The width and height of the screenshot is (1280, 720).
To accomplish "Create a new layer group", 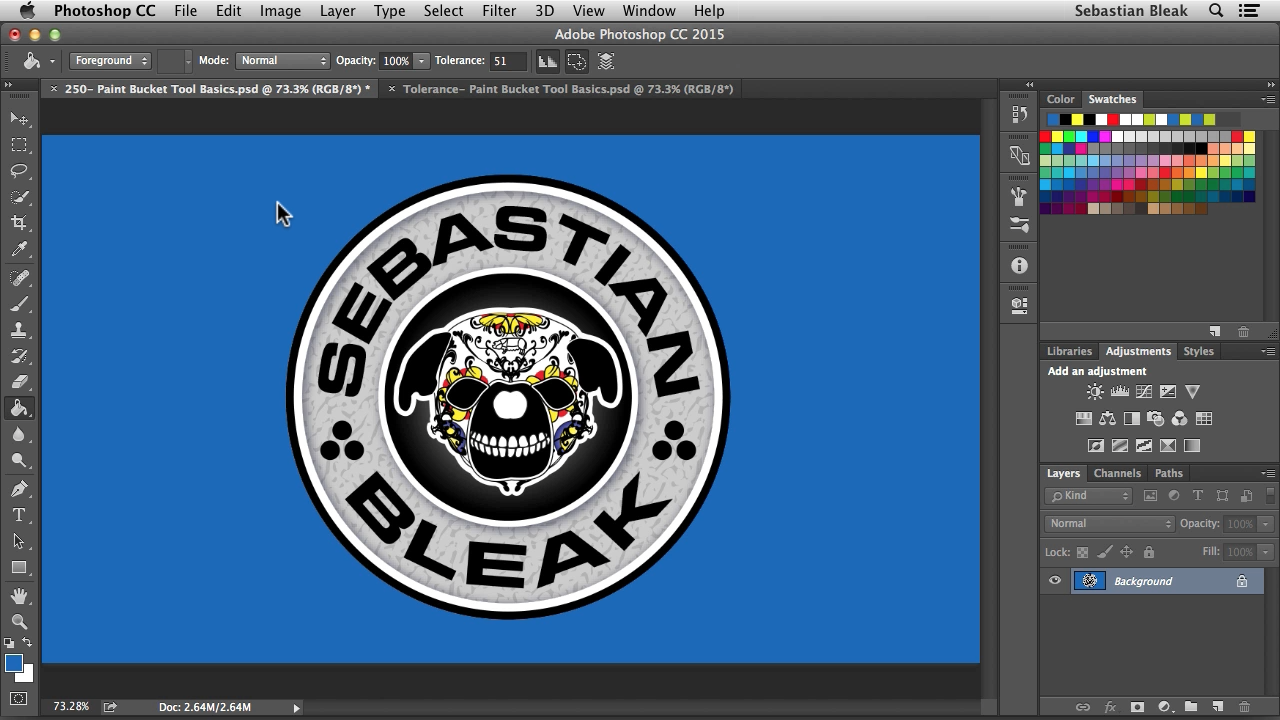I will point(1191,707).
